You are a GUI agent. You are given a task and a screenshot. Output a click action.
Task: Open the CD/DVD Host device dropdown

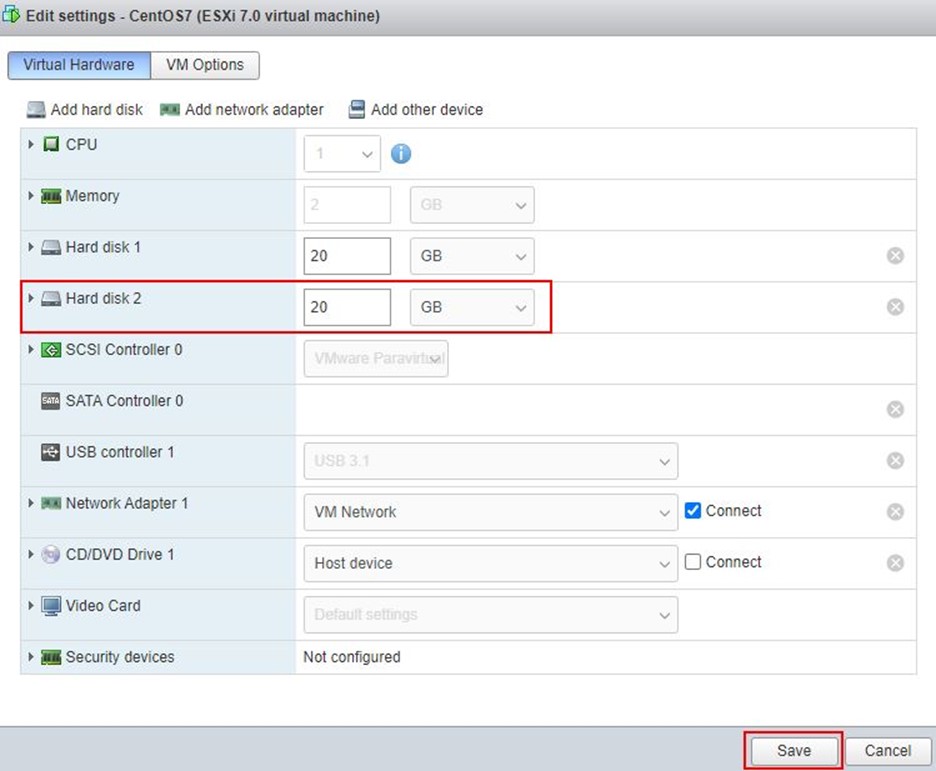point(491,563)
